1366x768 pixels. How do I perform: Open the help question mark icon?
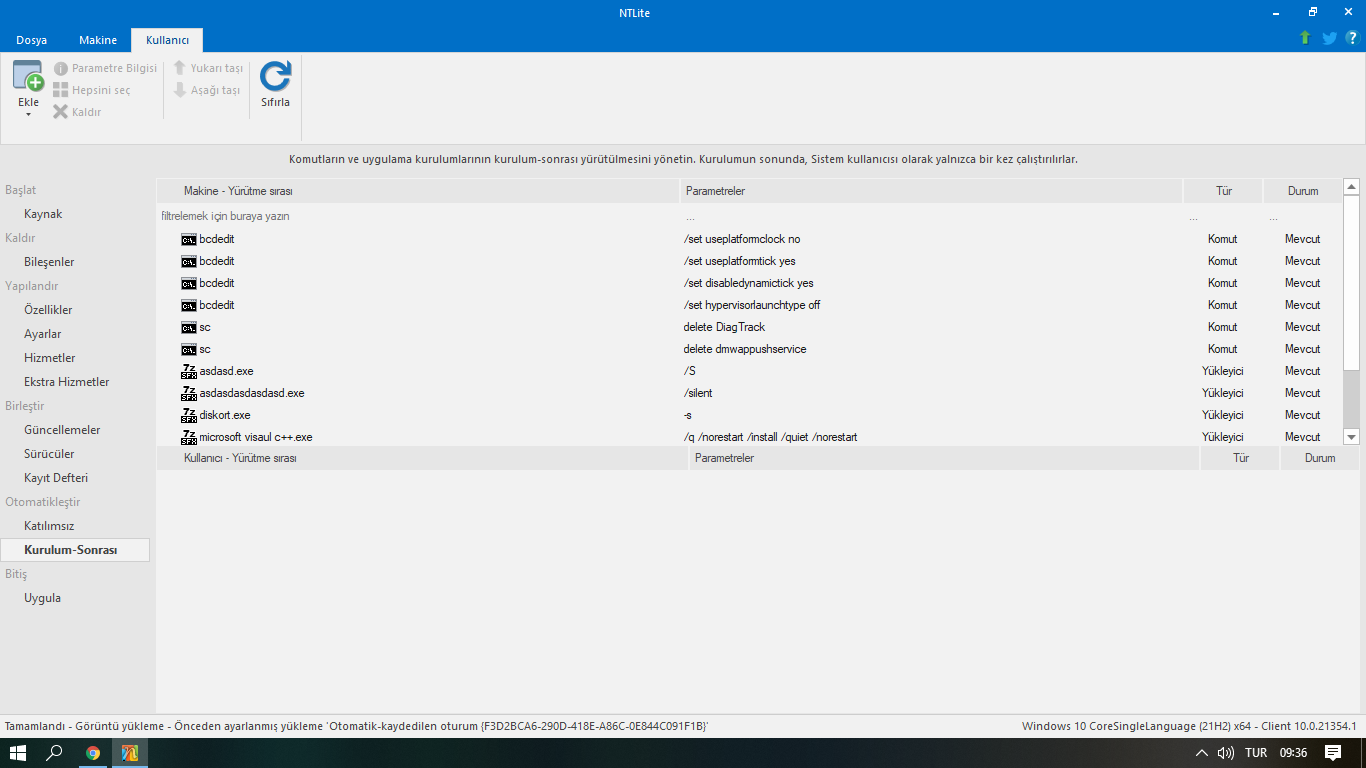click(x=1352, y=38)
